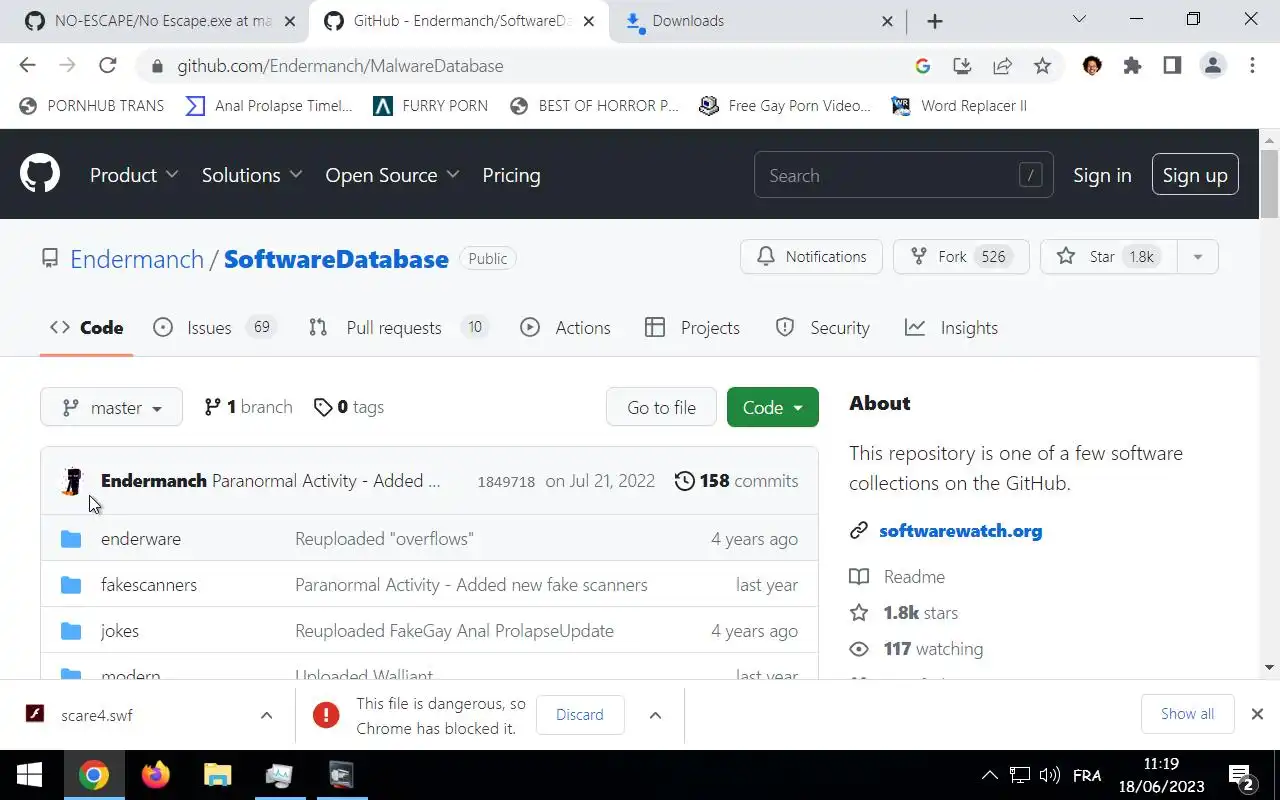Expand scare4.swf download options

266,715
